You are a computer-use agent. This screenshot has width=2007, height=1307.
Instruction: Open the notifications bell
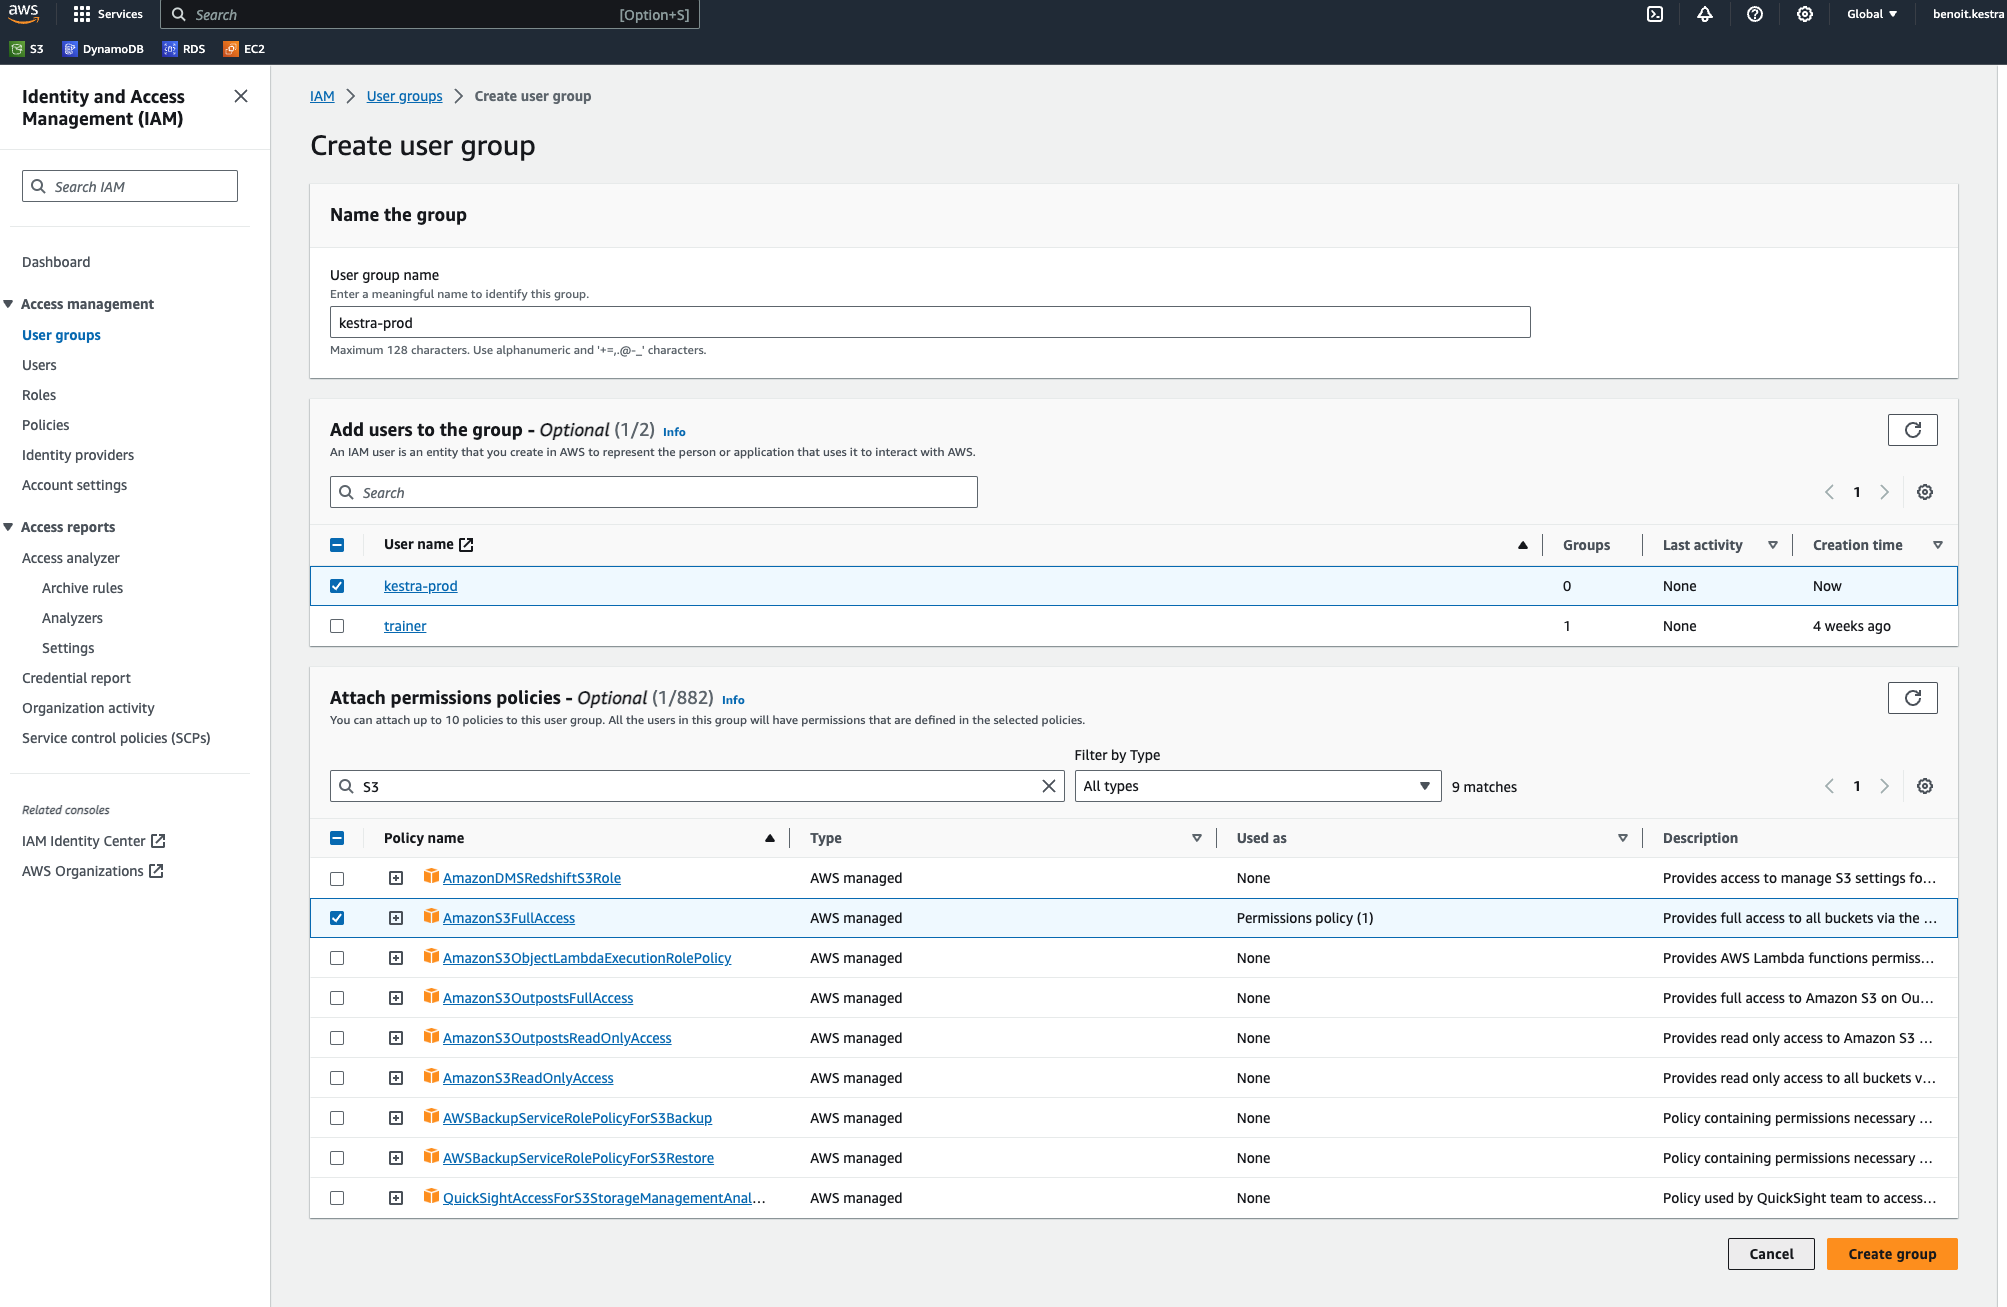pos(1705,14)
